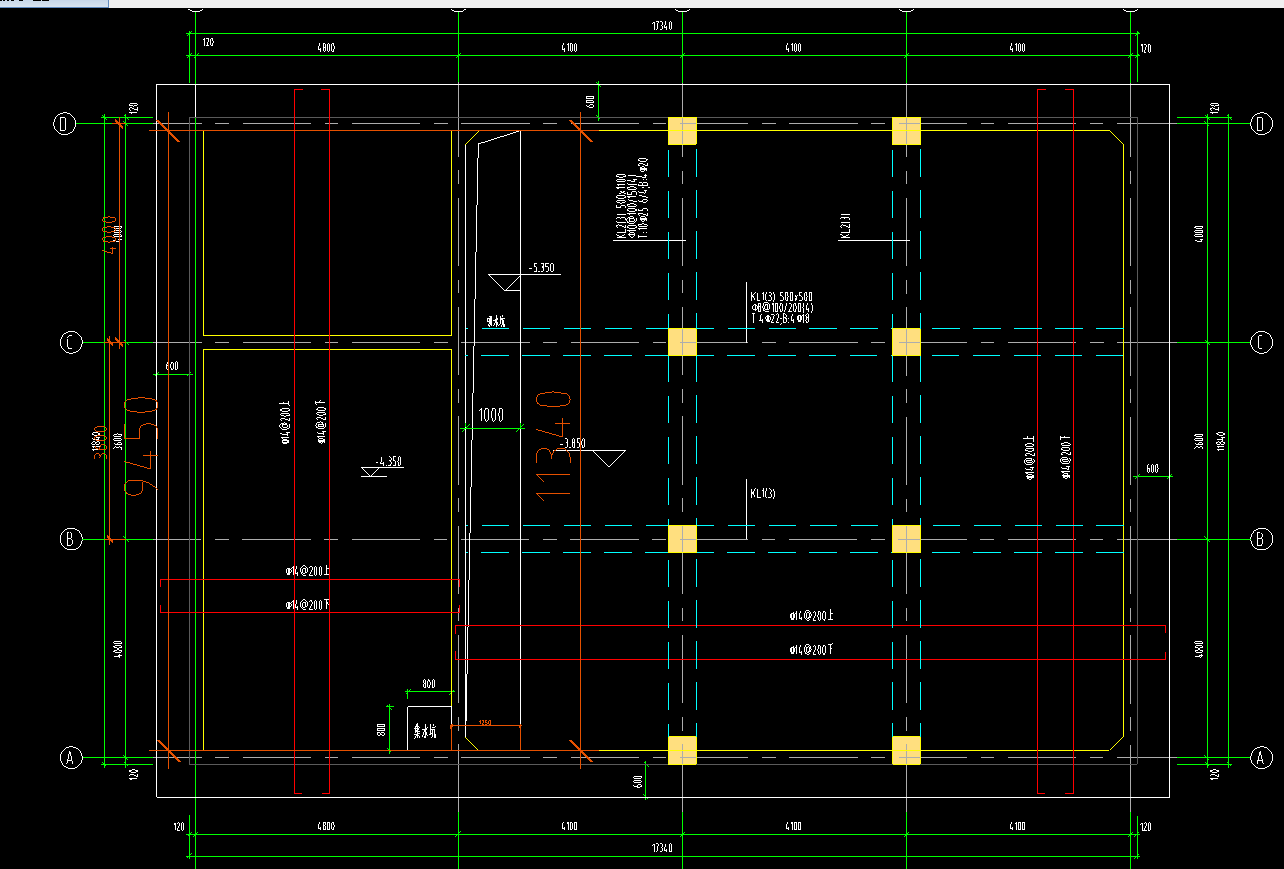Screen dimensions: 1284x869
Task: Select axis bubble D on the right side
Action: pyautogui.click(x=1262, y=123)
